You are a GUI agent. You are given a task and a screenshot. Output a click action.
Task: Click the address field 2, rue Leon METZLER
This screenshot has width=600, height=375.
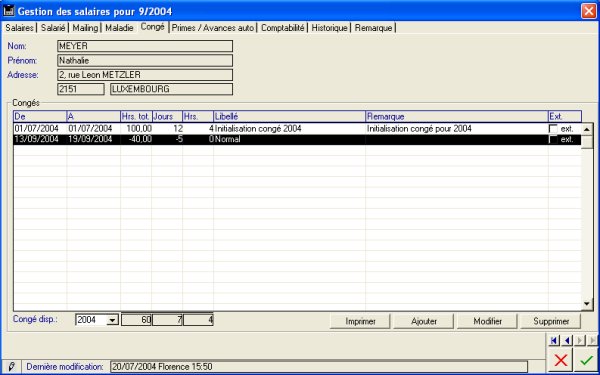(x=145, y=75)
